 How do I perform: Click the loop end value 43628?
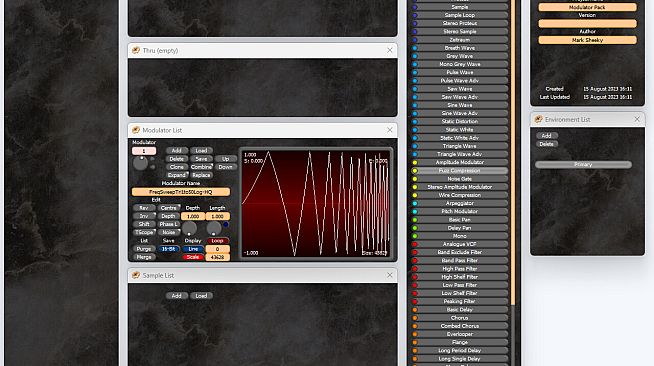[217, 257]
